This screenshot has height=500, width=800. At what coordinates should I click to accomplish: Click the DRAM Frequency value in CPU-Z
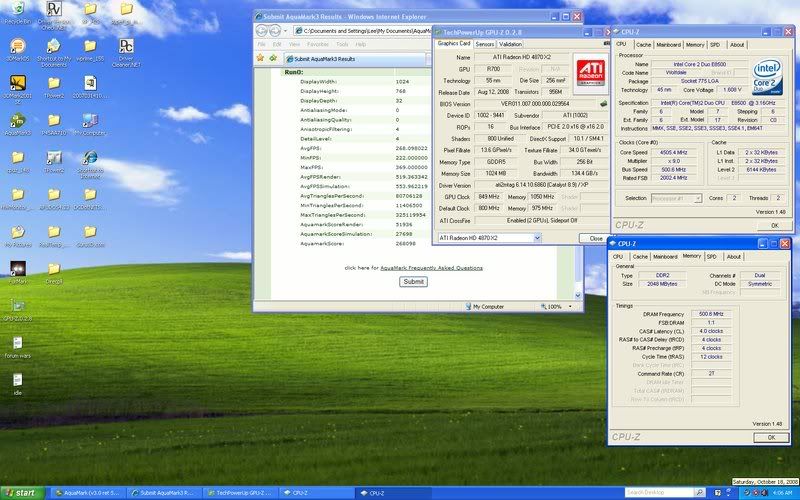point(711,314)
